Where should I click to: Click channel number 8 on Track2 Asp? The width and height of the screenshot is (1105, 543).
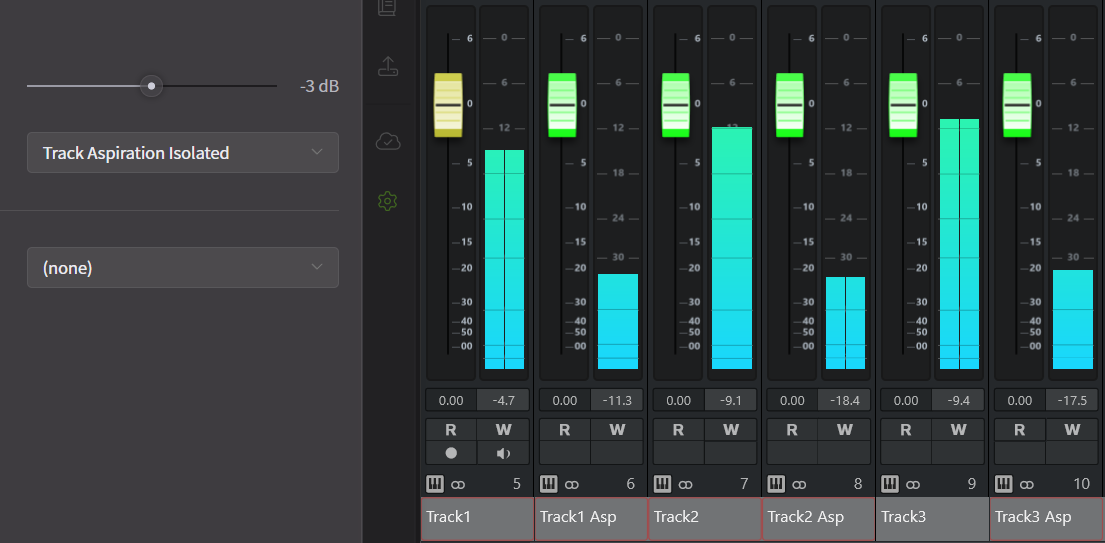[858, 484]
